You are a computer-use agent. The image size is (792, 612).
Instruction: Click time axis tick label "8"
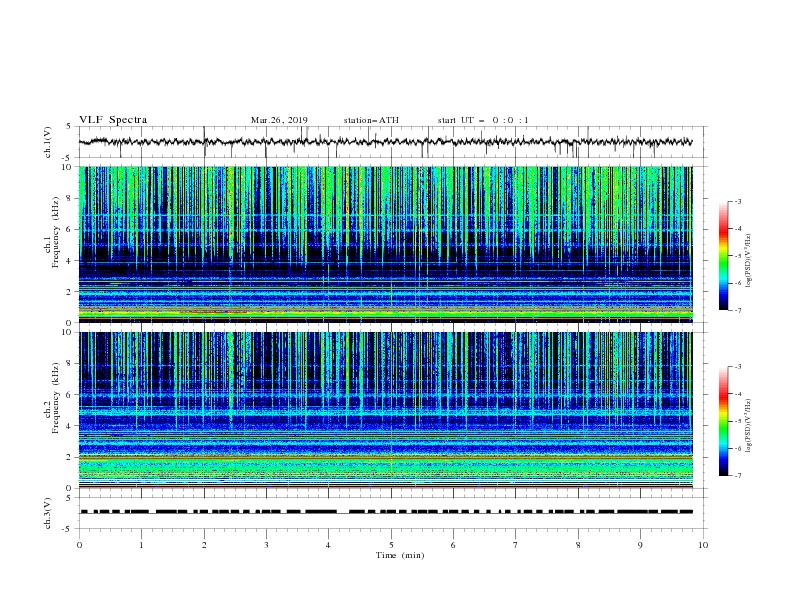point(578,545)
